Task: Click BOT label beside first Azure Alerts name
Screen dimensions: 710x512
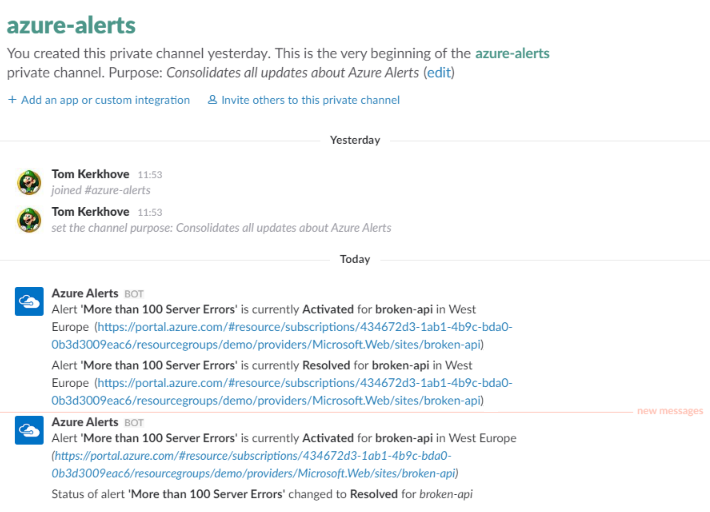Action: (134, 294)
